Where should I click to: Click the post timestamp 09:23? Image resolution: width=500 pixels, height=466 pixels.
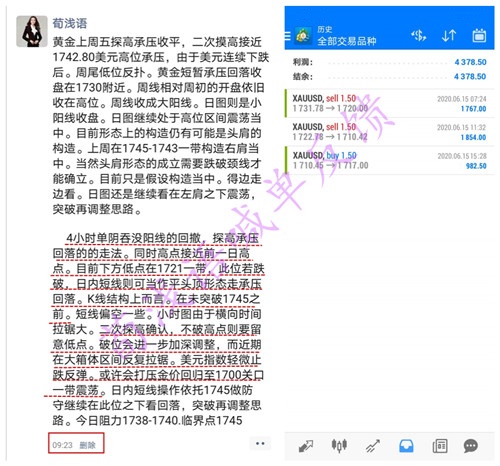pyautogui.click(x=62, y=445)
